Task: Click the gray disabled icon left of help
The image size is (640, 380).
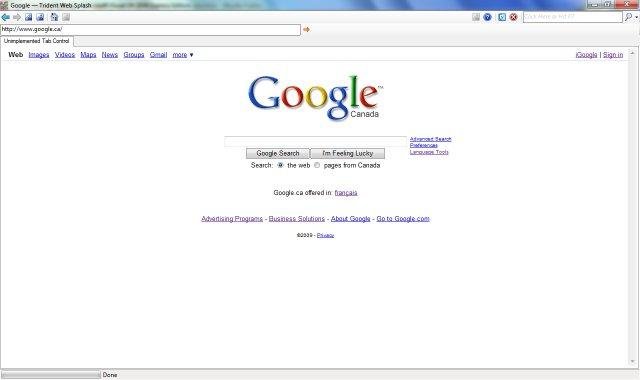Action: (476, 17)
